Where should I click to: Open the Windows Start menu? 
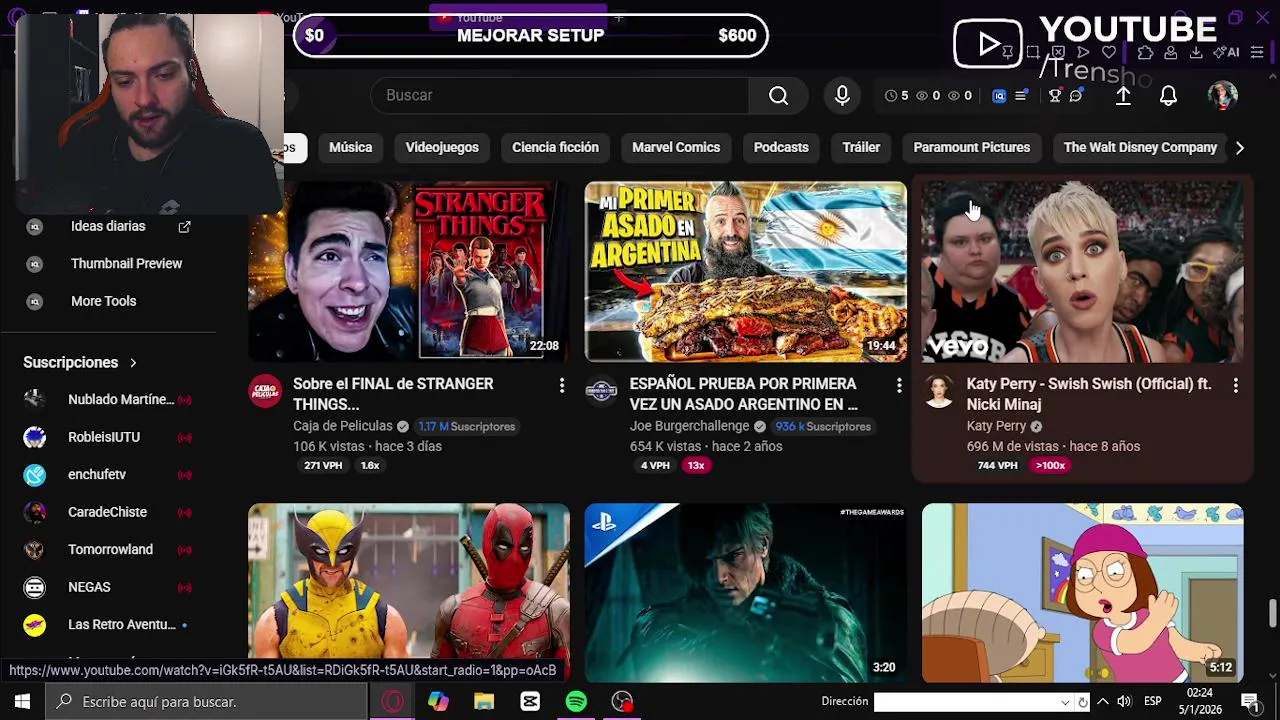click(22, 702)
